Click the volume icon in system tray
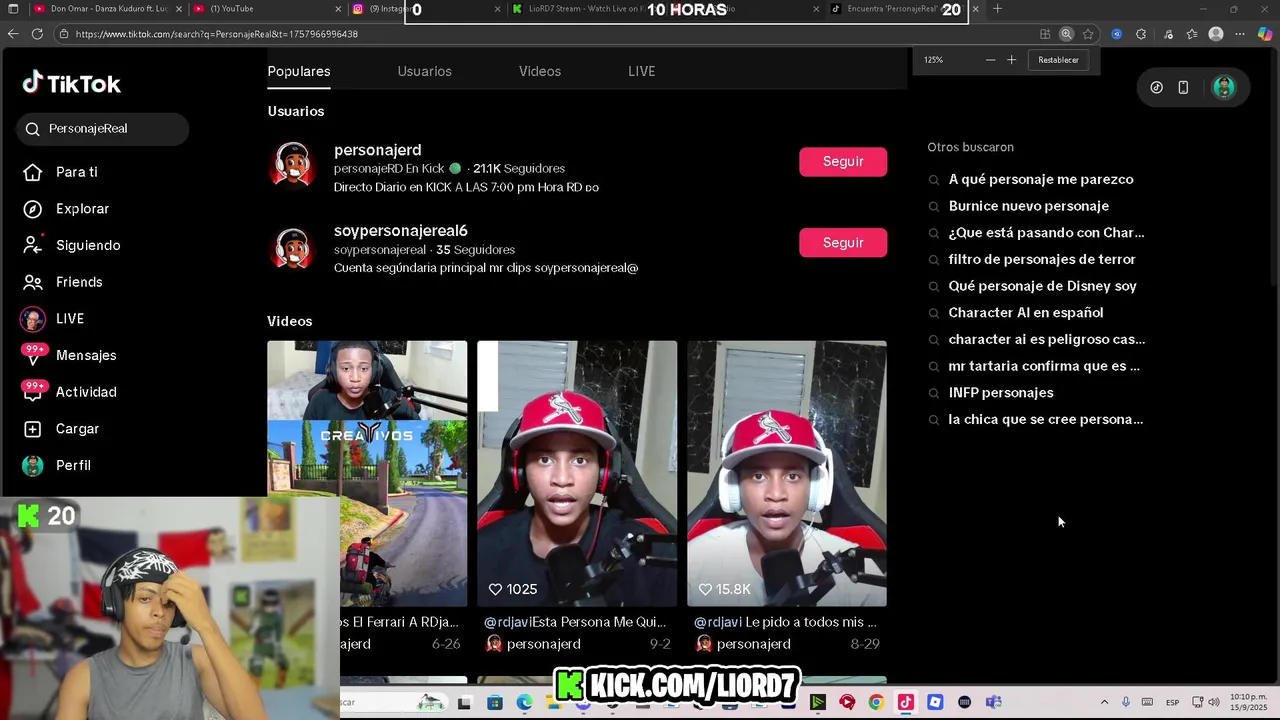1280x720 pixels. [1214, 702]
